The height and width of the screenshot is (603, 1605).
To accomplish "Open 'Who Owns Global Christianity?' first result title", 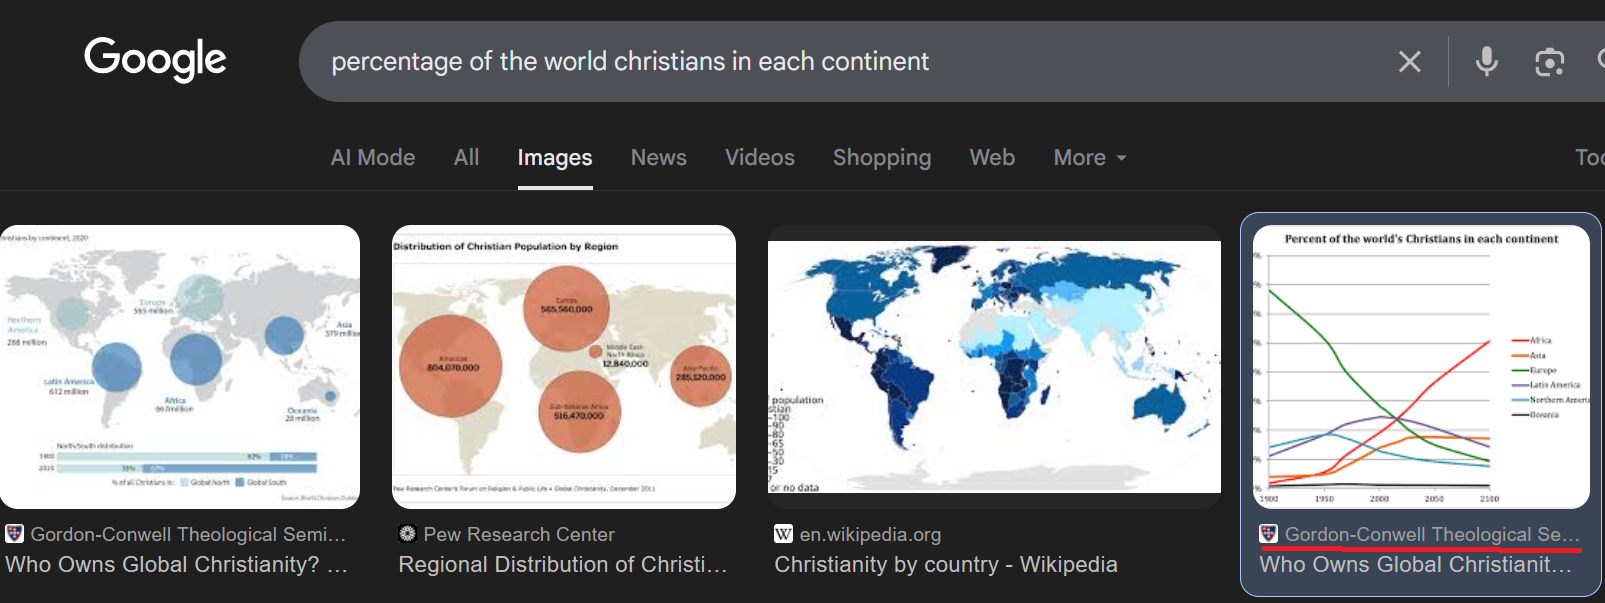I will 176,565.
